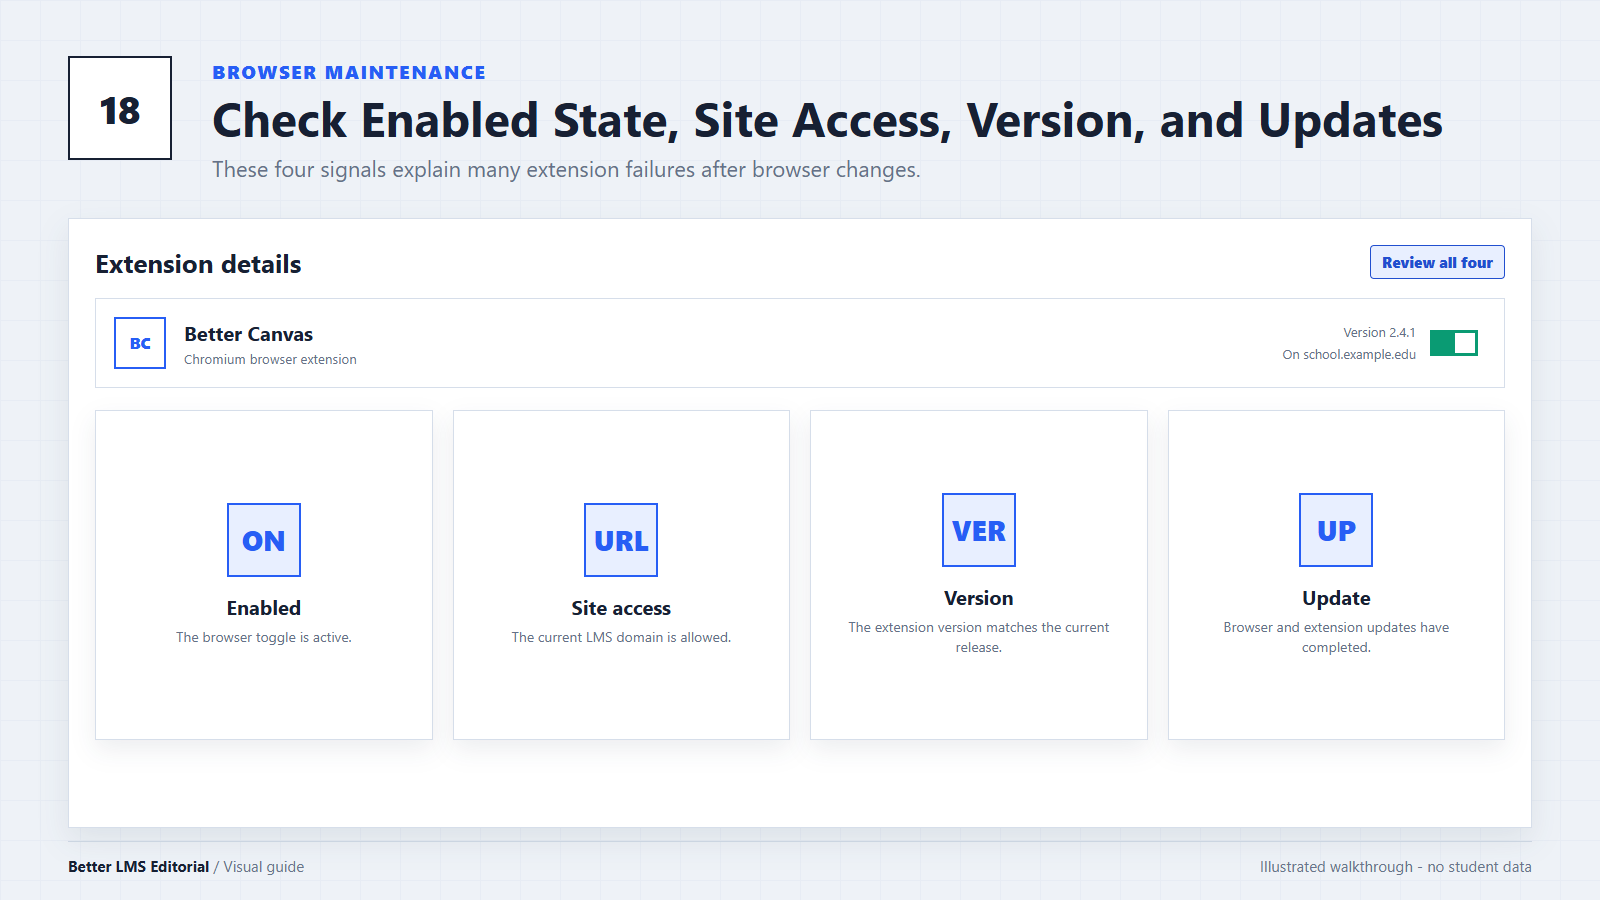The width and height of the screenshot is (1600, 900).
Task: Click the Extension details heading
Action: (198, 264)
